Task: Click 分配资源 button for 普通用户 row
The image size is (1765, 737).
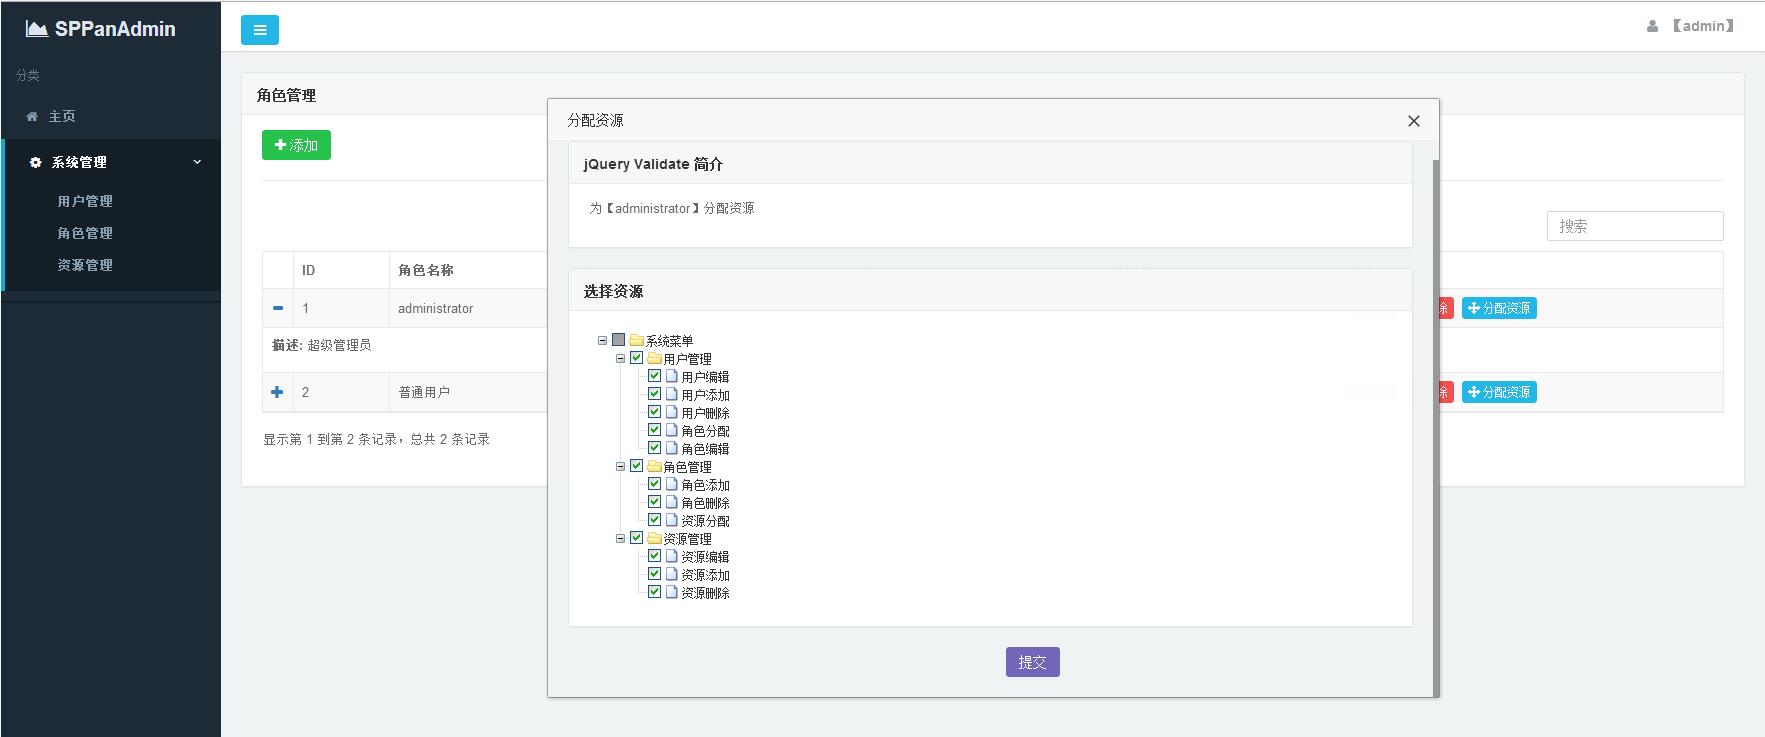Action: pyautogui.click(x=1499, y=392)
